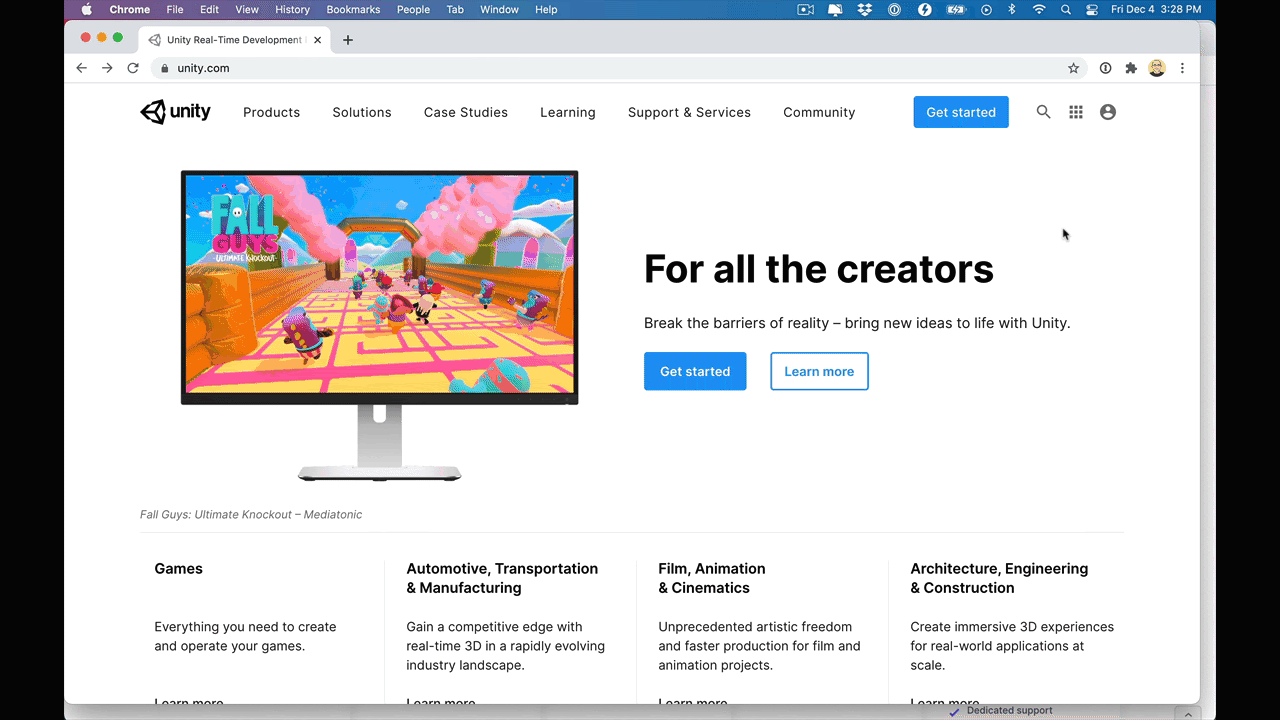Open the Chrome extensions puzzle icon

point(1131,68)
